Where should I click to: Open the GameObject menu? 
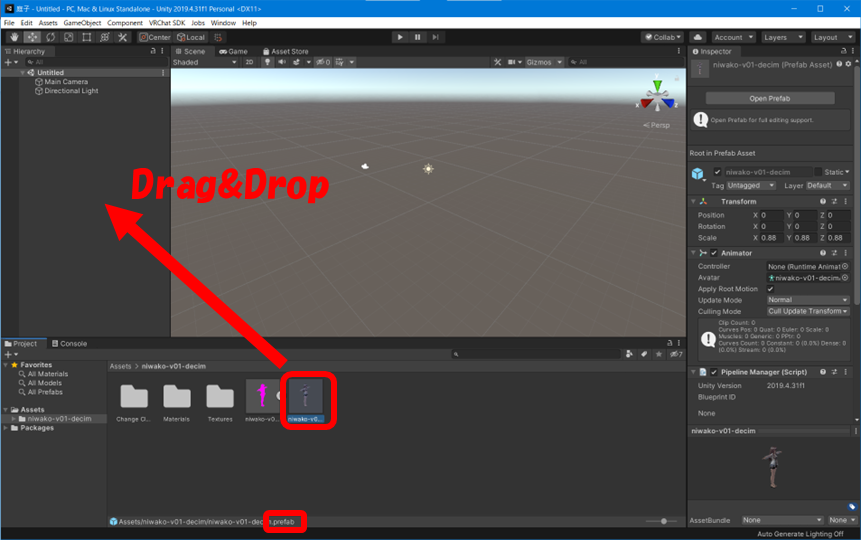[82, 22]
